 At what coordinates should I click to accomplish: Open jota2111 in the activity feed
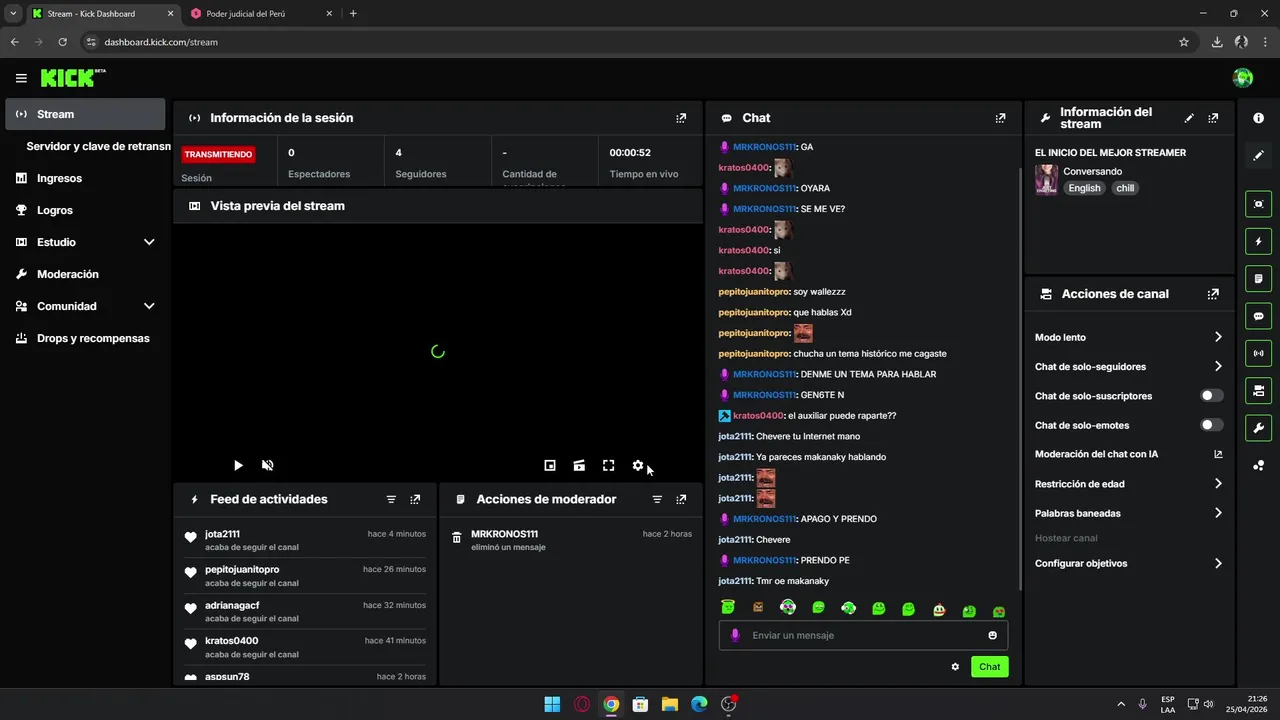click(x=222, y=534)
